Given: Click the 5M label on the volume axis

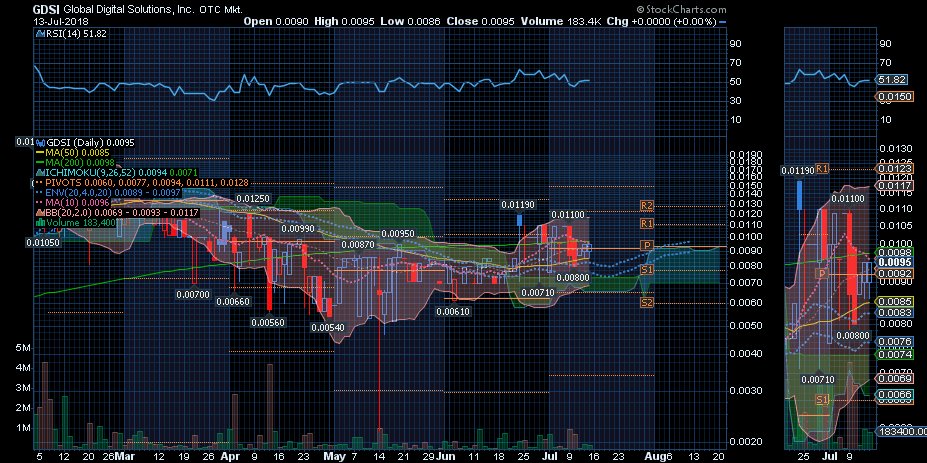Looking at the screenshot, I should point(23,348).
